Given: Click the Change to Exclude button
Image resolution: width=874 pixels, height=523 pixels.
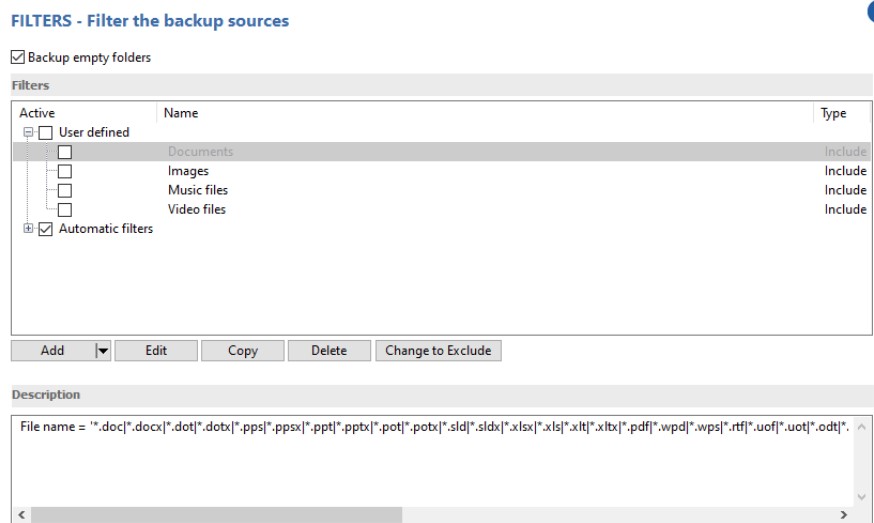Looking at the screenshot, I should click(438, 351).
